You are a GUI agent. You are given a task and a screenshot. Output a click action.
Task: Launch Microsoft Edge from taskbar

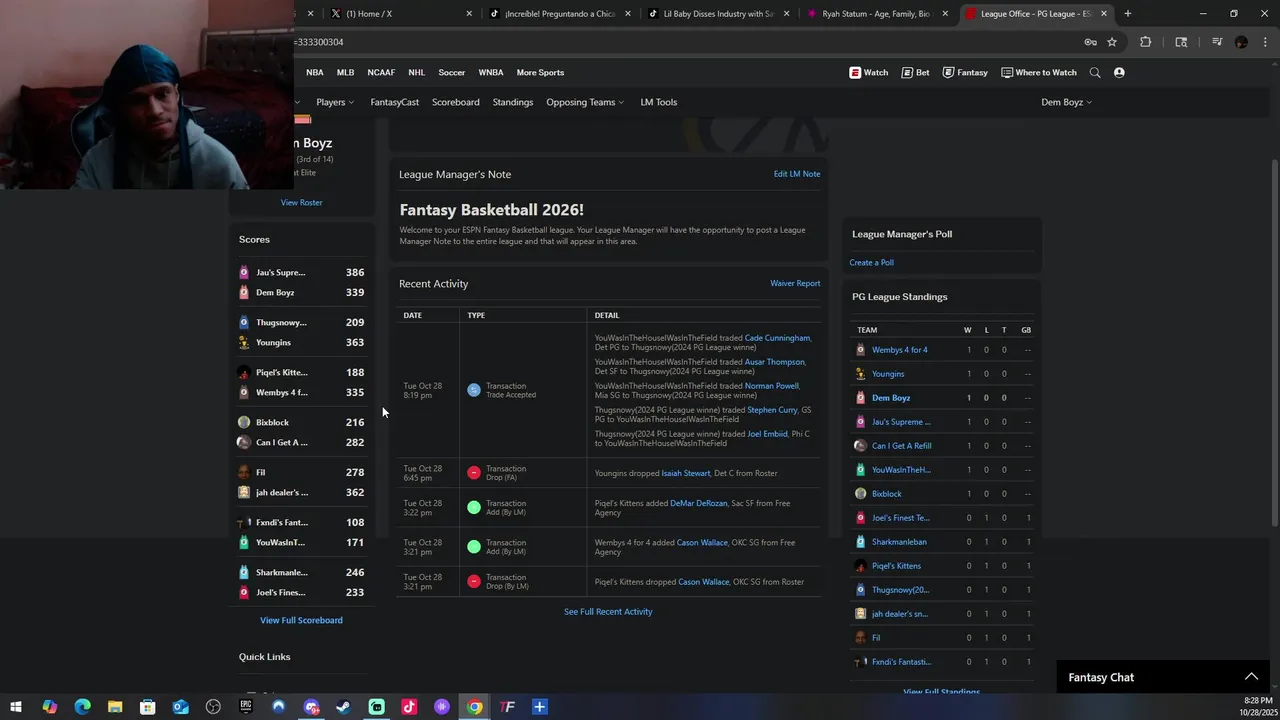(82, 707)
